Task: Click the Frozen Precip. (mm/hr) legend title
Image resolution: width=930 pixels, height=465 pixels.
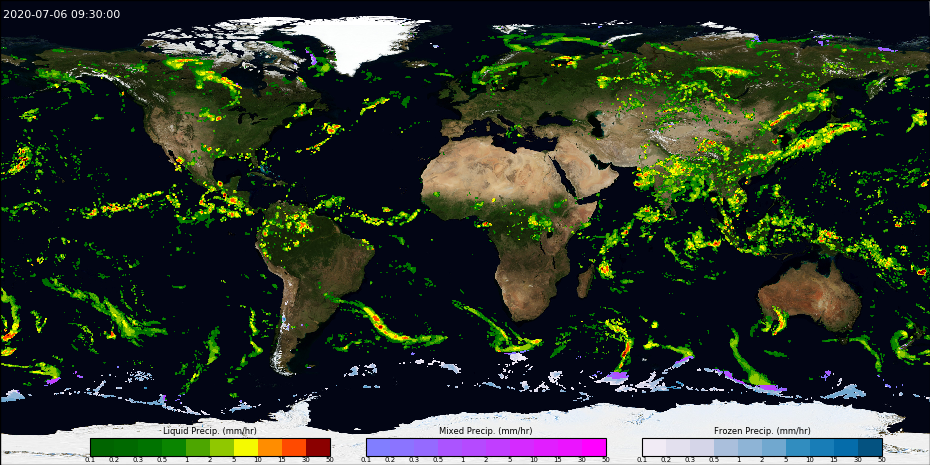Action: (x=762, y=431)
